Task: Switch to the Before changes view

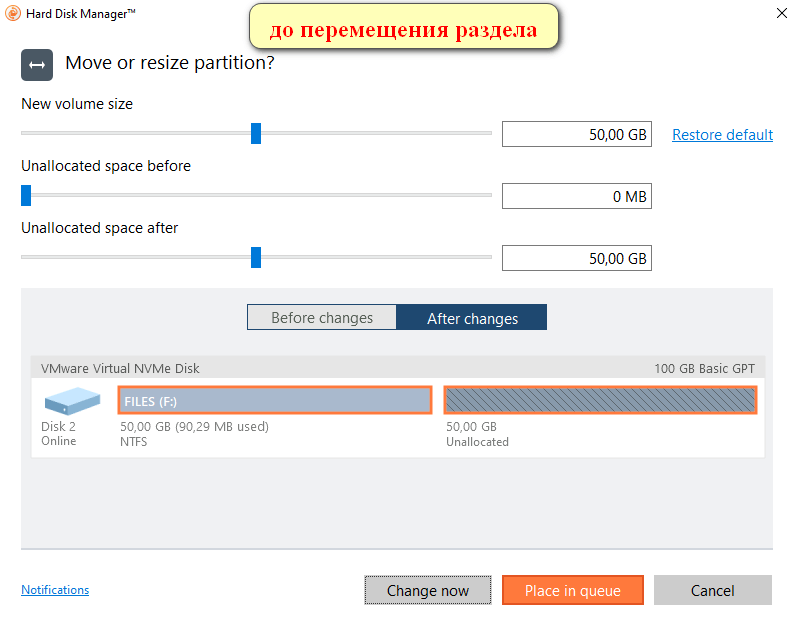Action: [322, 318]
